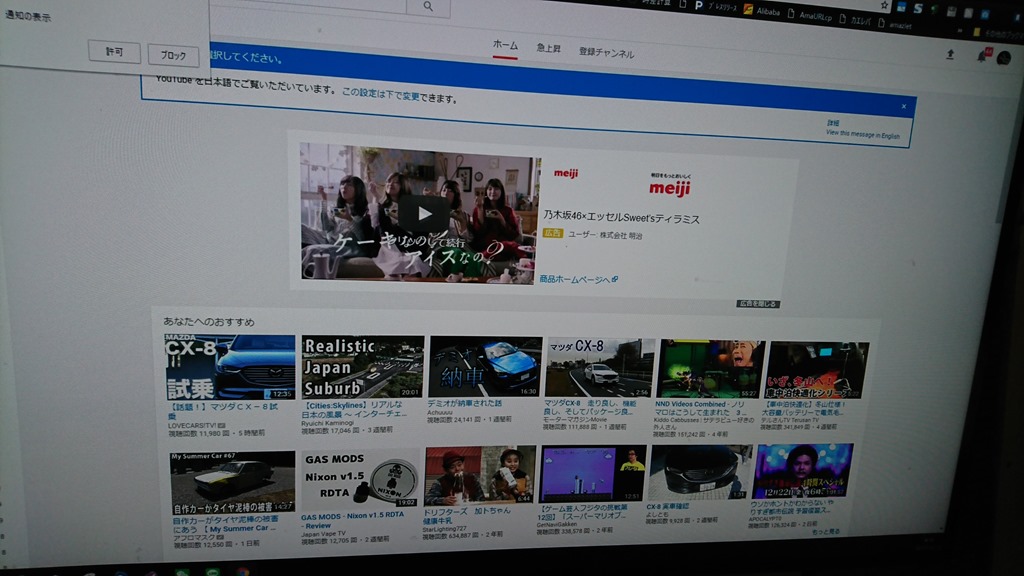1024x576 pixels.
Task: Bookmark this page with the star icon
Action: (x=884, y=5)
